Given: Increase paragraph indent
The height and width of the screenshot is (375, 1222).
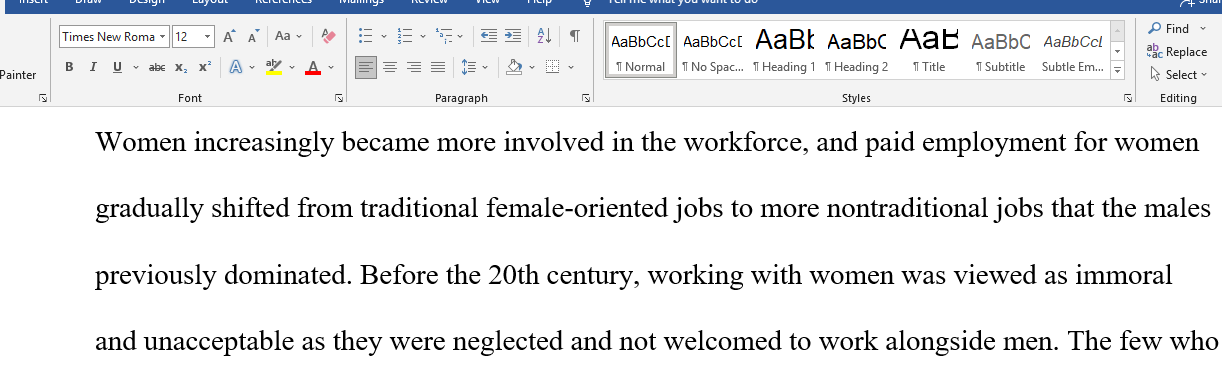Looking at the screenshot, I should [512, 37].
